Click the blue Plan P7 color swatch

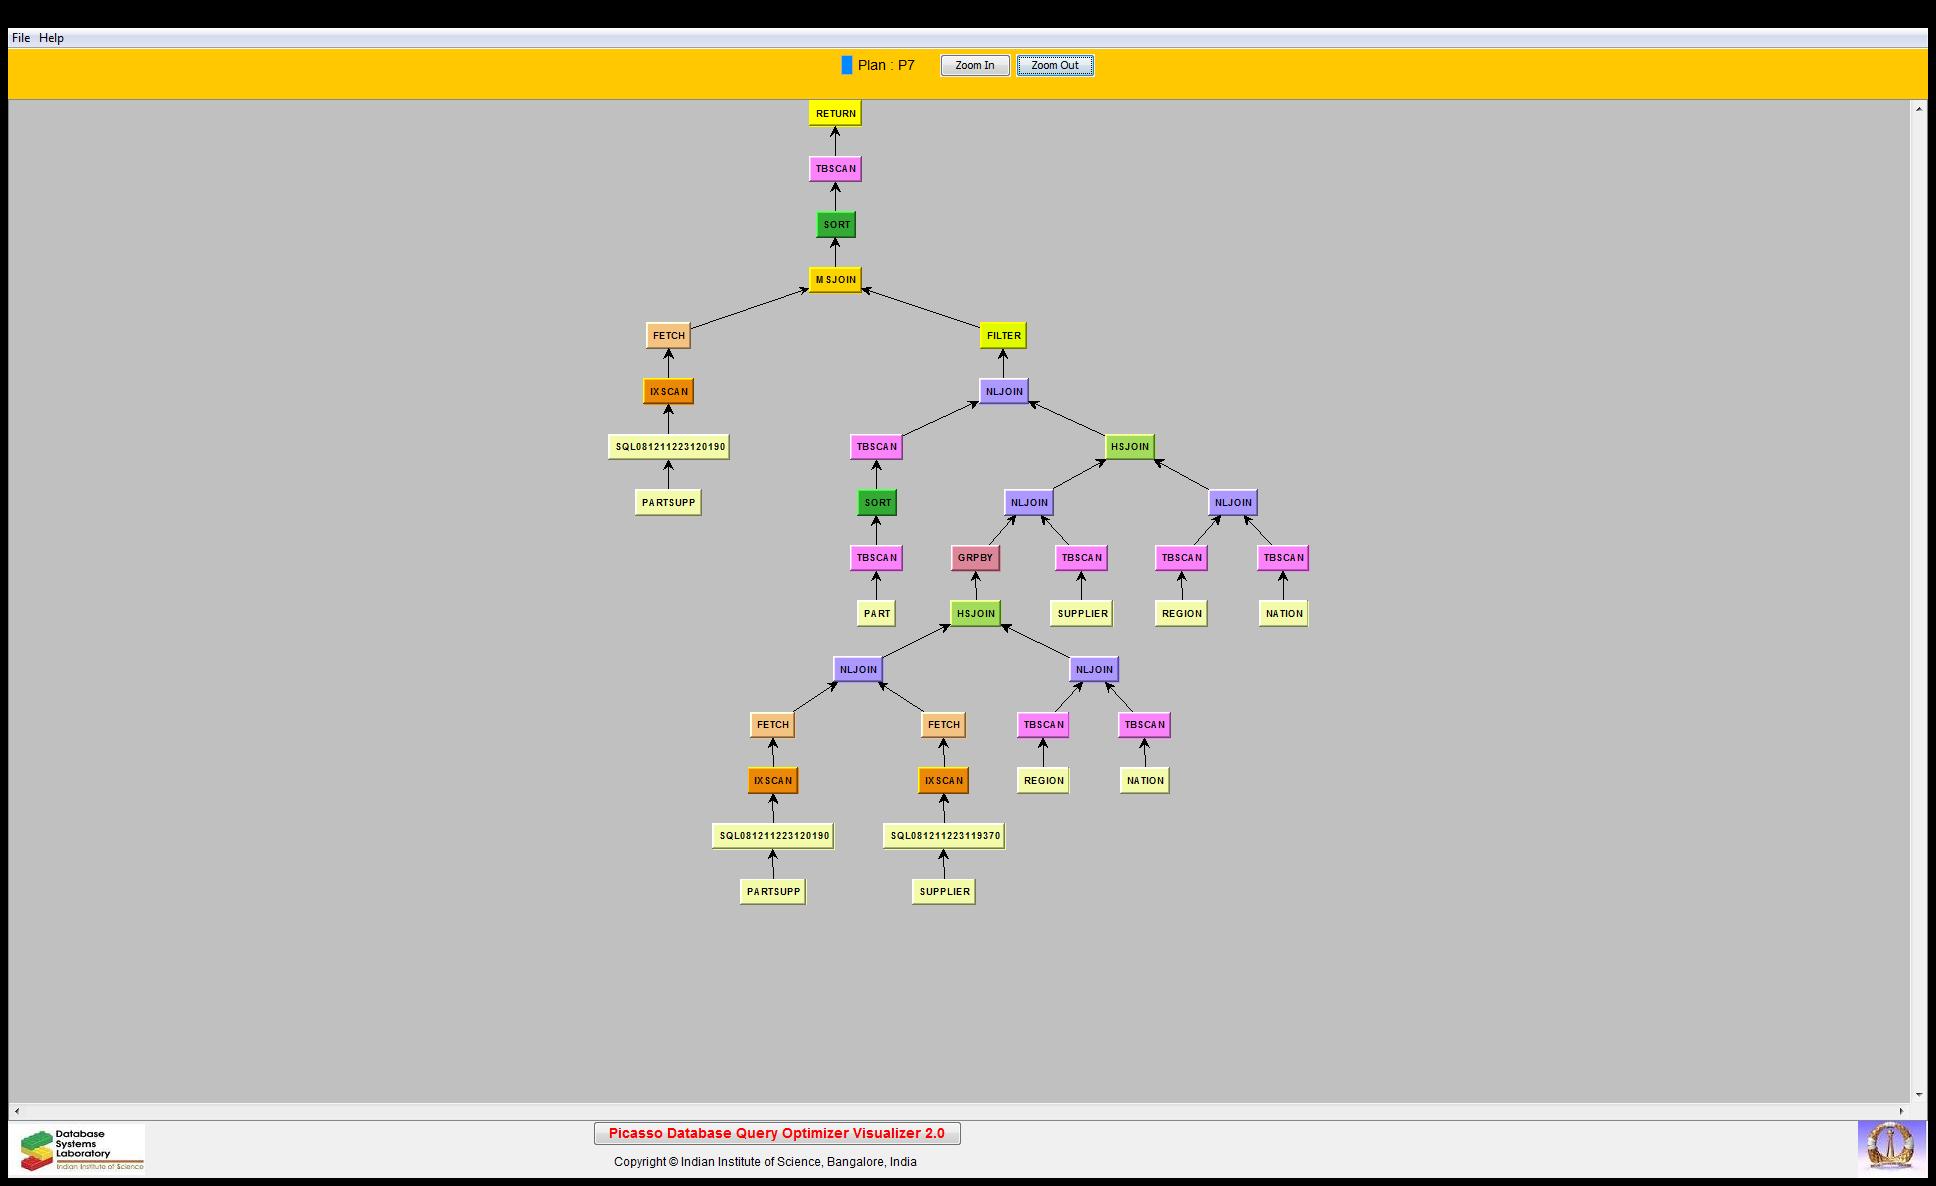pyautogui.click(x=847, y=66)
